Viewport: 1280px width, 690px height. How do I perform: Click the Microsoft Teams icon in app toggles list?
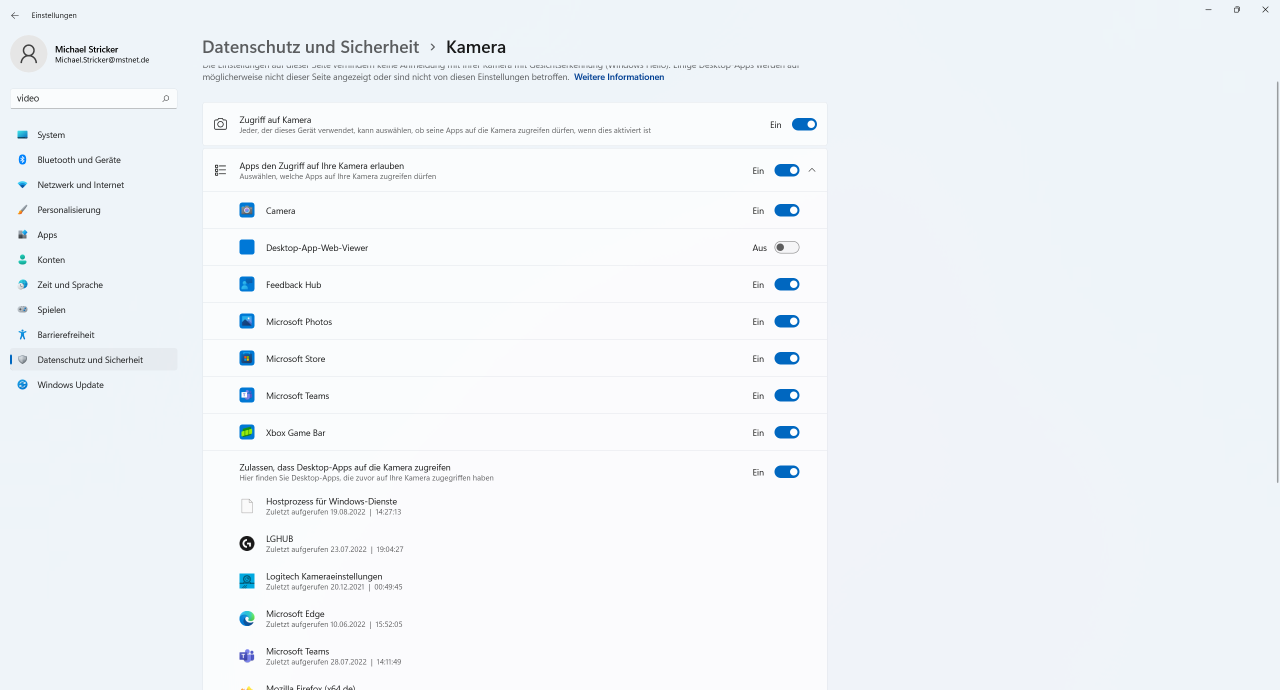pyautogui.click(x=247, y=396)
